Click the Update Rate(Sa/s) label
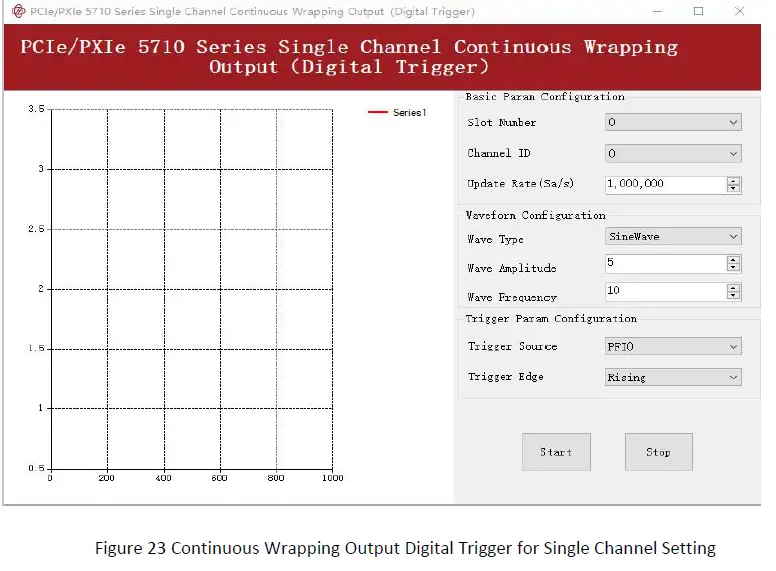 [x=521, y=184]
